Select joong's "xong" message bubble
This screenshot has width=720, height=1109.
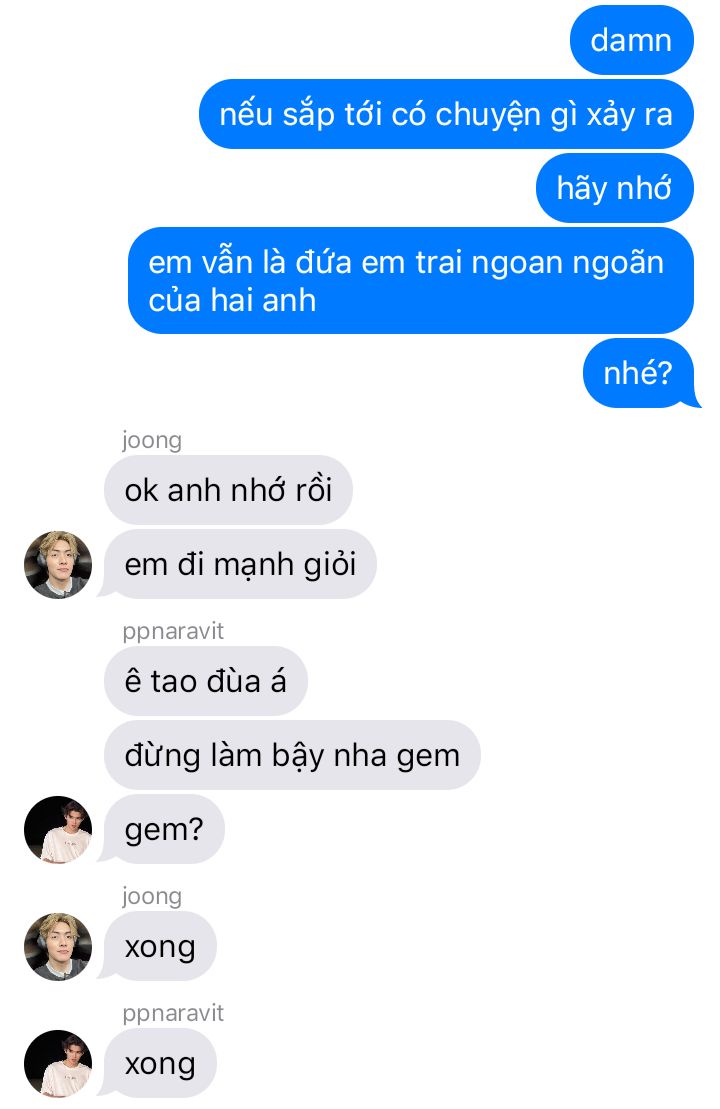[x=159, y=946]
